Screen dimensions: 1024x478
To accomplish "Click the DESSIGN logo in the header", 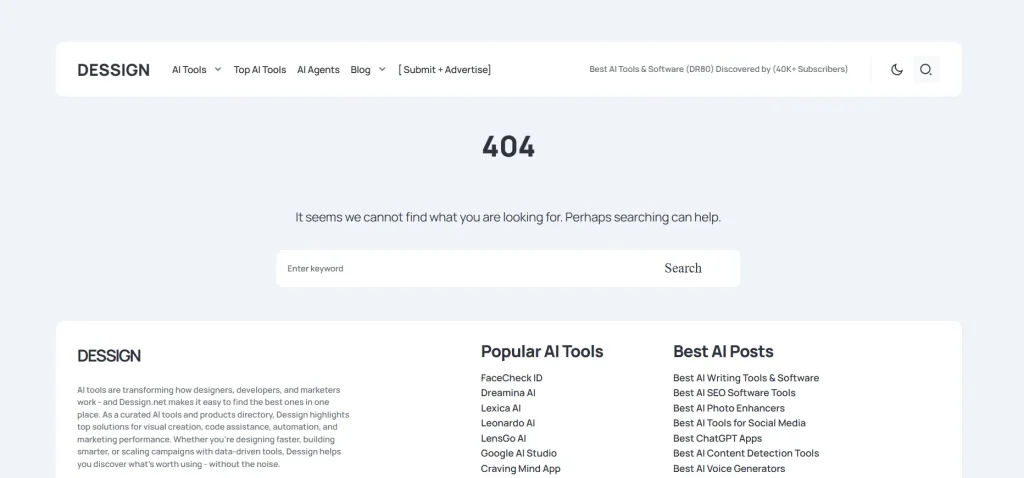I will 114,70.
